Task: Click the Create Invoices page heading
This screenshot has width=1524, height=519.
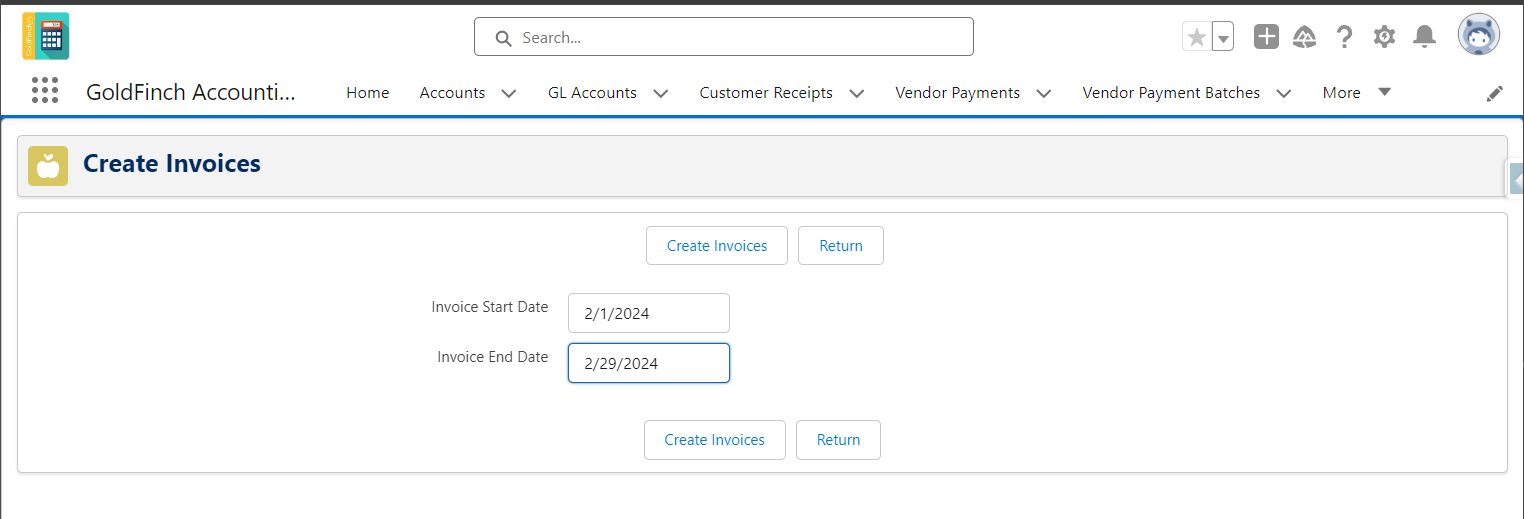Action: tap(172, 164)
